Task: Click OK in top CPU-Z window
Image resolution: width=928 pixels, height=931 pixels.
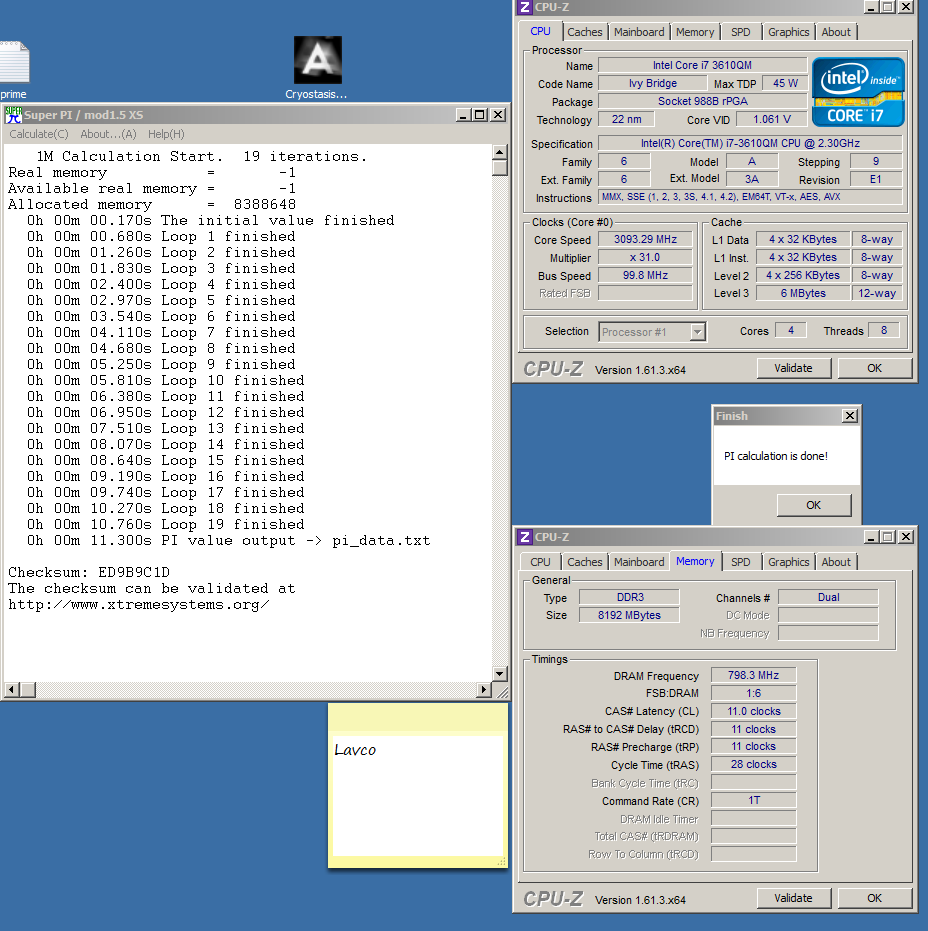Action: pos(875,368)
